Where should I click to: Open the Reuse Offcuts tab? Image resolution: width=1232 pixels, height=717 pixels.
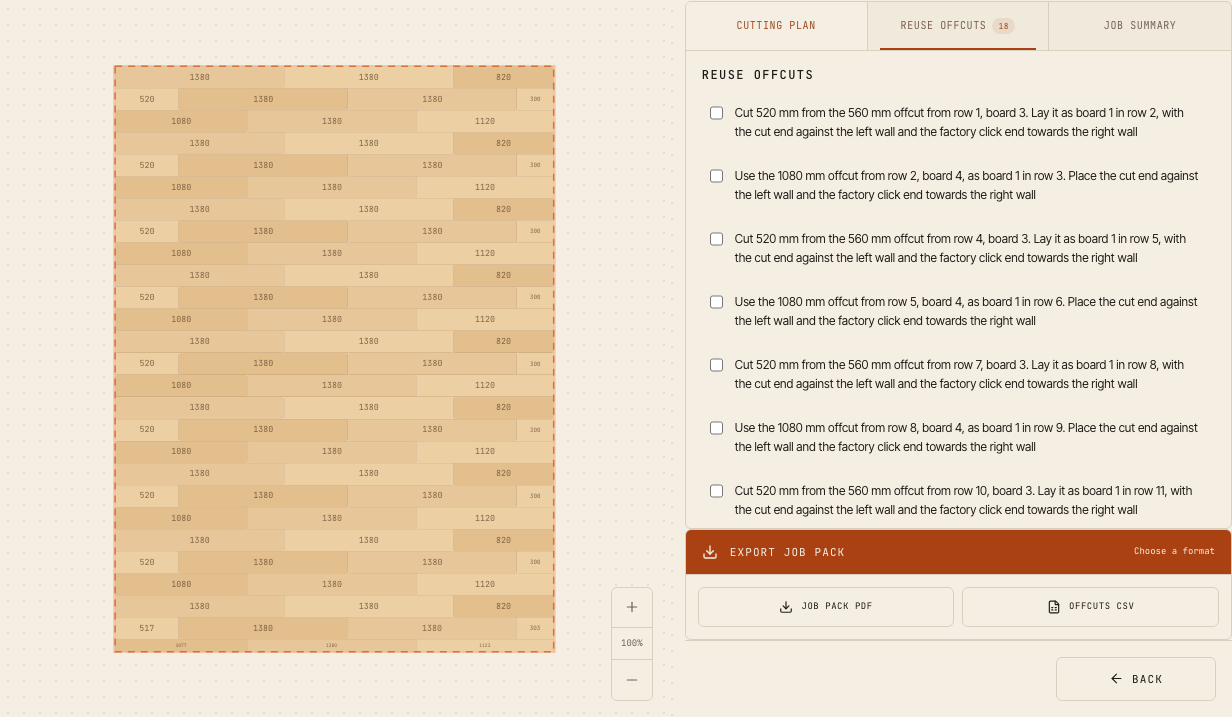[957, 26]
